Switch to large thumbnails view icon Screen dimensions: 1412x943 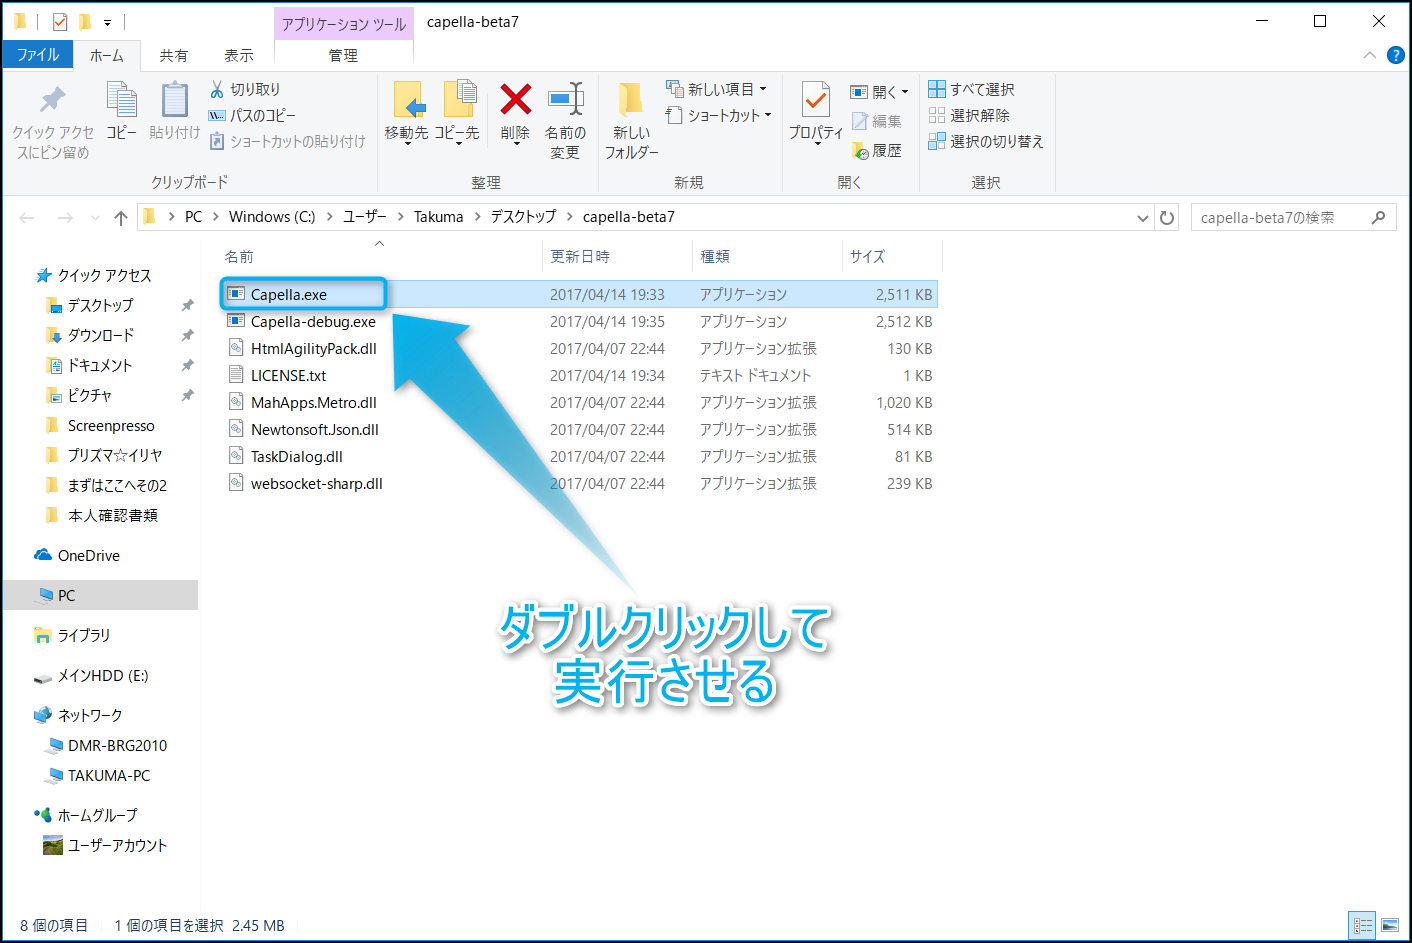[x=1390, y=926]
